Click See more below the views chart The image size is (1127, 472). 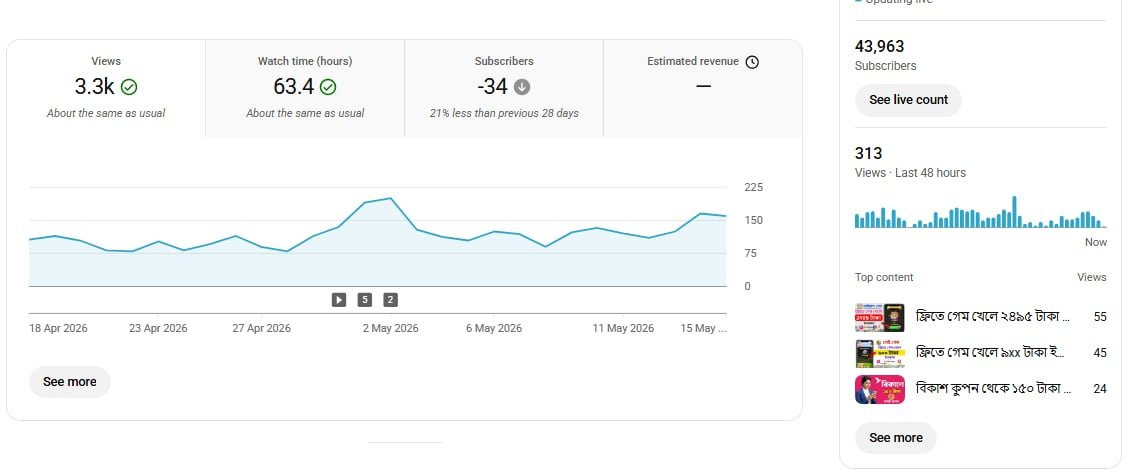coord(70,381)
